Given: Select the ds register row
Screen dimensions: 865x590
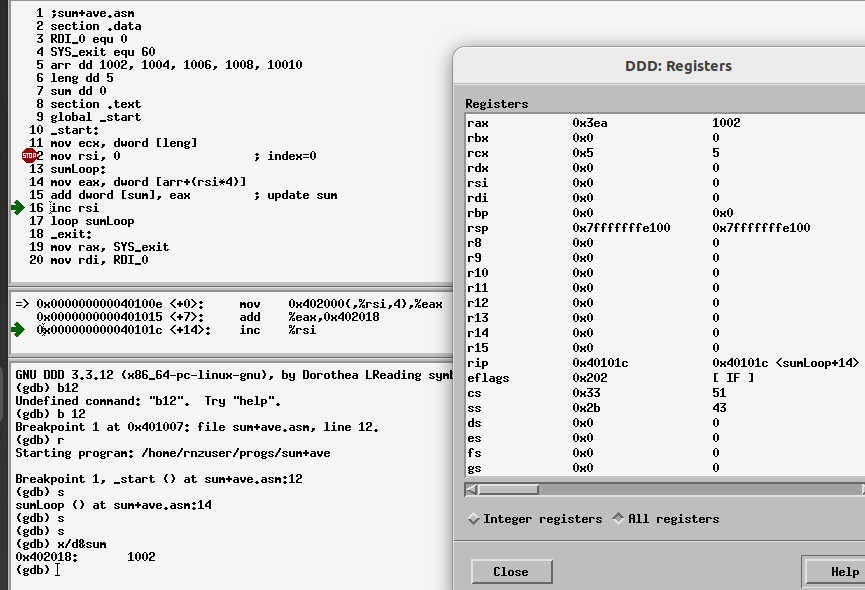Looking at the screenshot, I should (x=665, y=422).
